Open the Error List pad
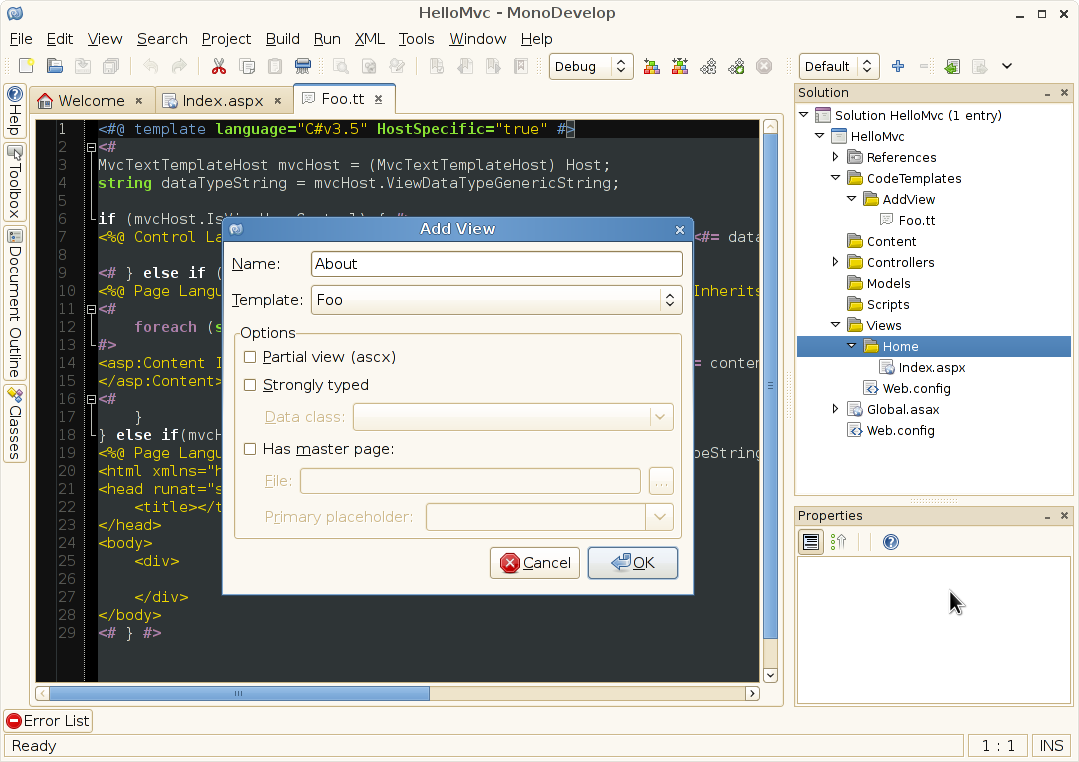Viewport: 1079px width, 762px height. point(47,721)
